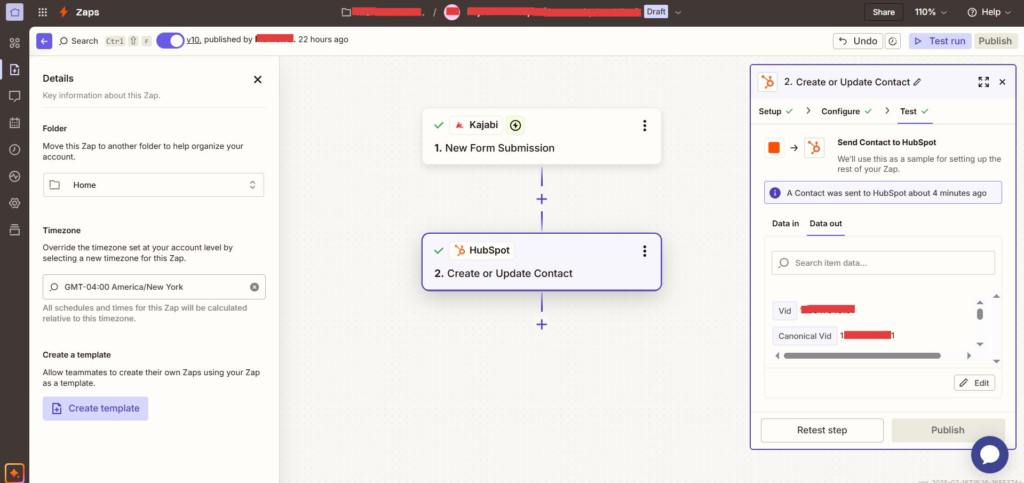The width and height of the screenshot is (1024, 483).
Task: Click the Canonical Vid field label
Action: [805, 336]
